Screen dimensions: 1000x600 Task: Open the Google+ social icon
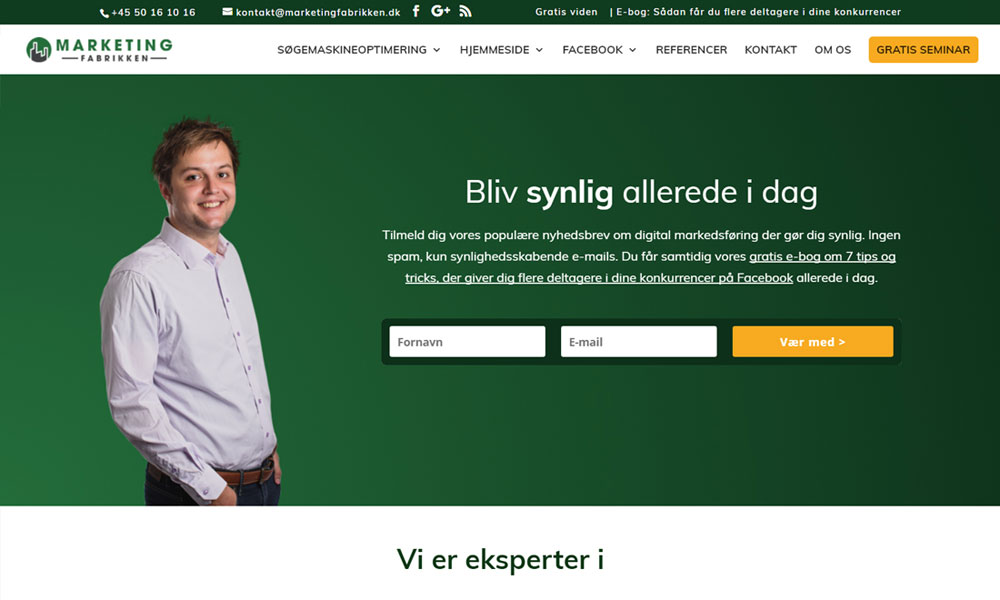coord(440,11)
